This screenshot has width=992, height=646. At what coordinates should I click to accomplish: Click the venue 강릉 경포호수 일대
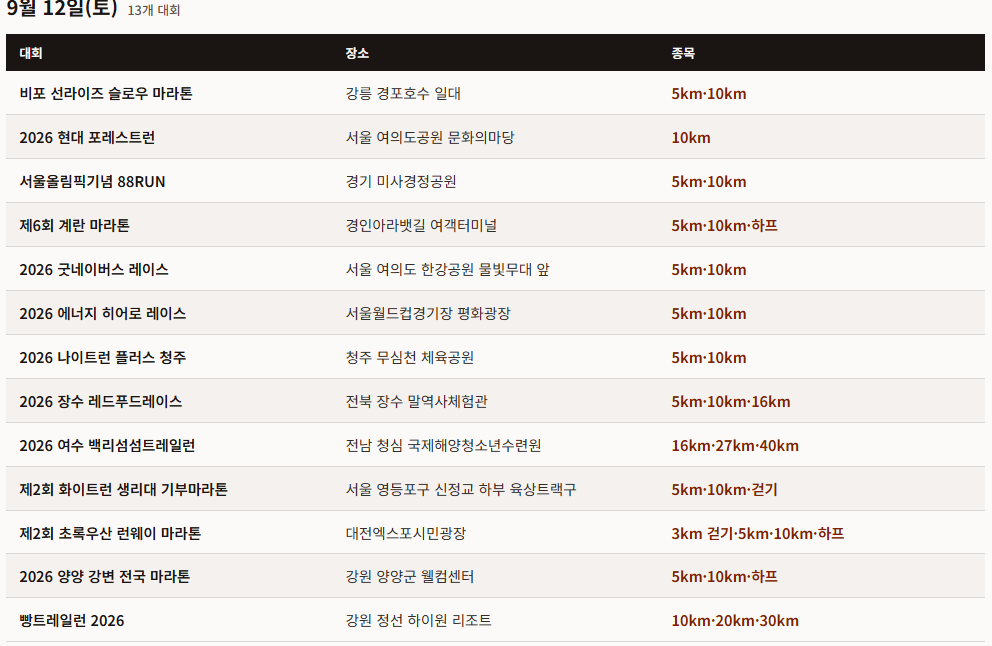403,94
